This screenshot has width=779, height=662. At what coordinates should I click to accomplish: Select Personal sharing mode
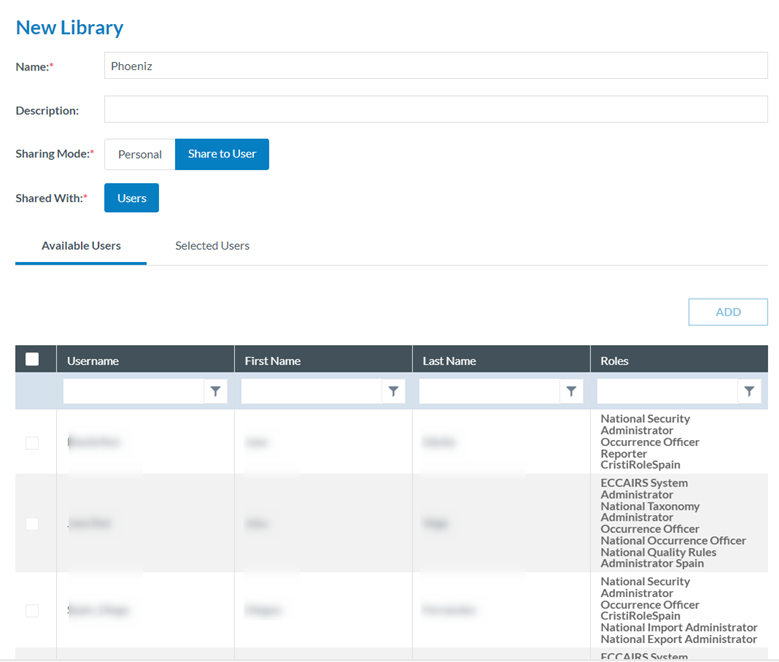pos(139,154)
